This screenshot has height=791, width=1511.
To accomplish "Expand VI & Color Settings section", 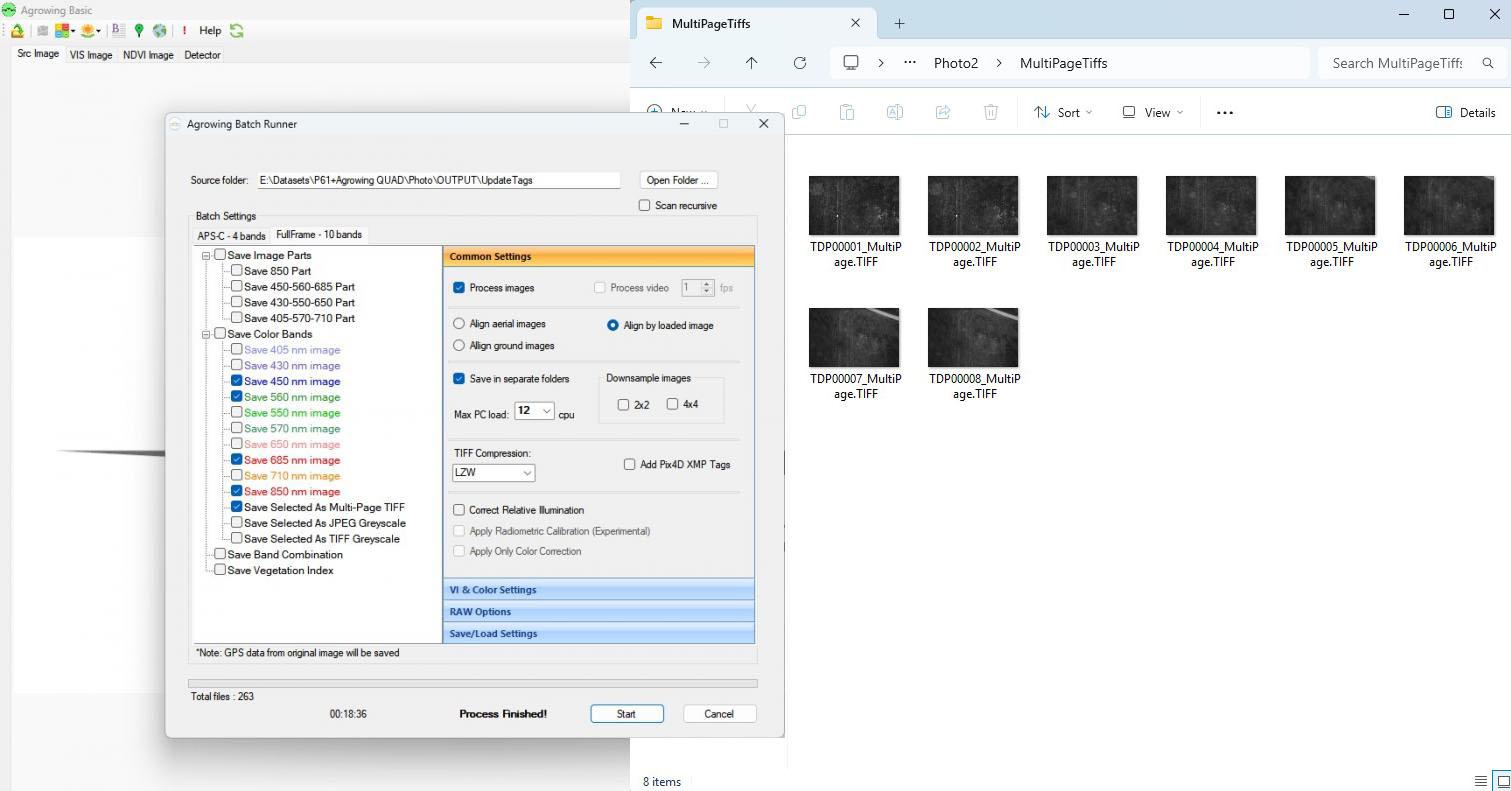I will tap(598, 590).
